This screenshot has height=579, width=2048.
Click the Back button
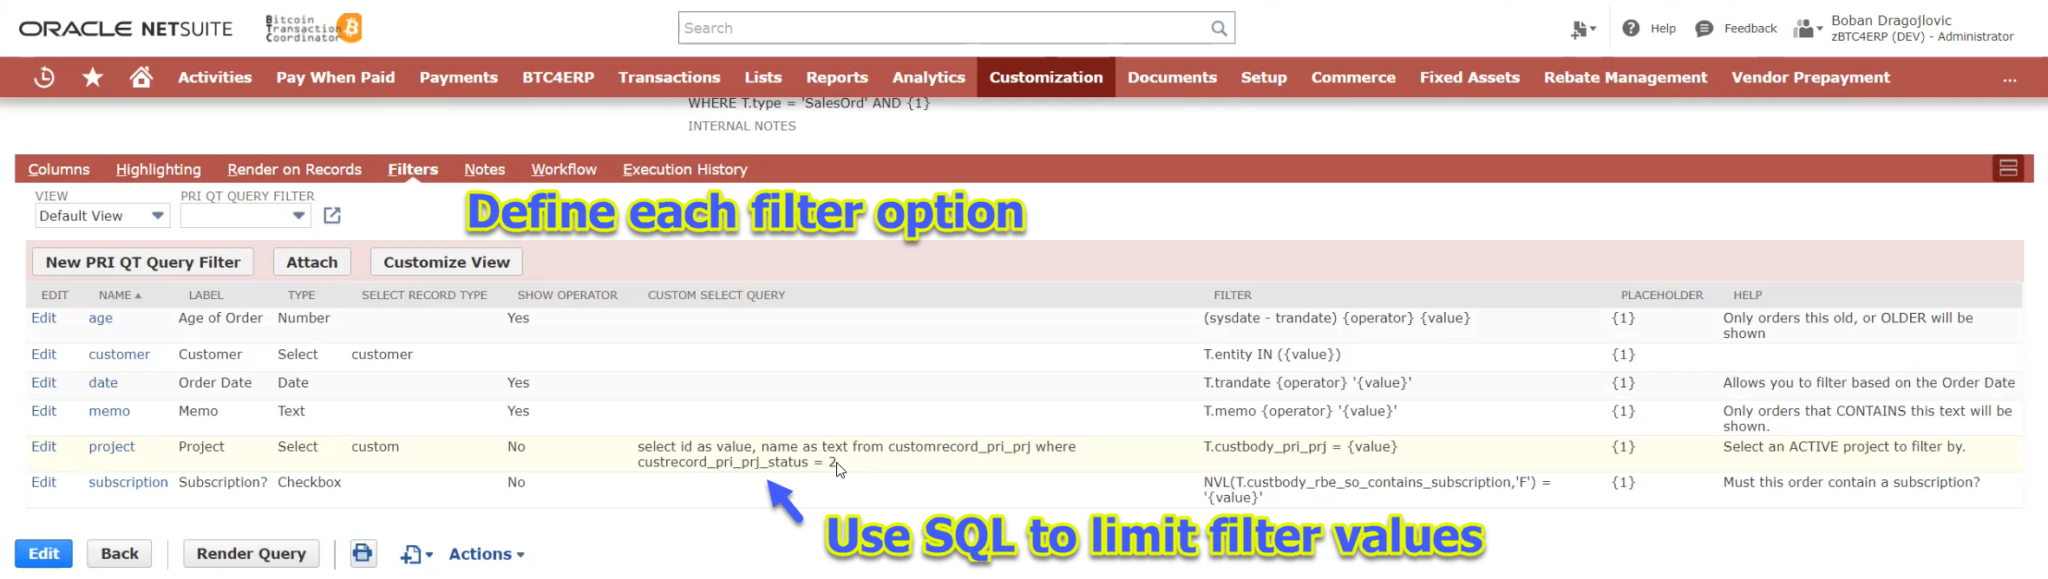[120, 553]
